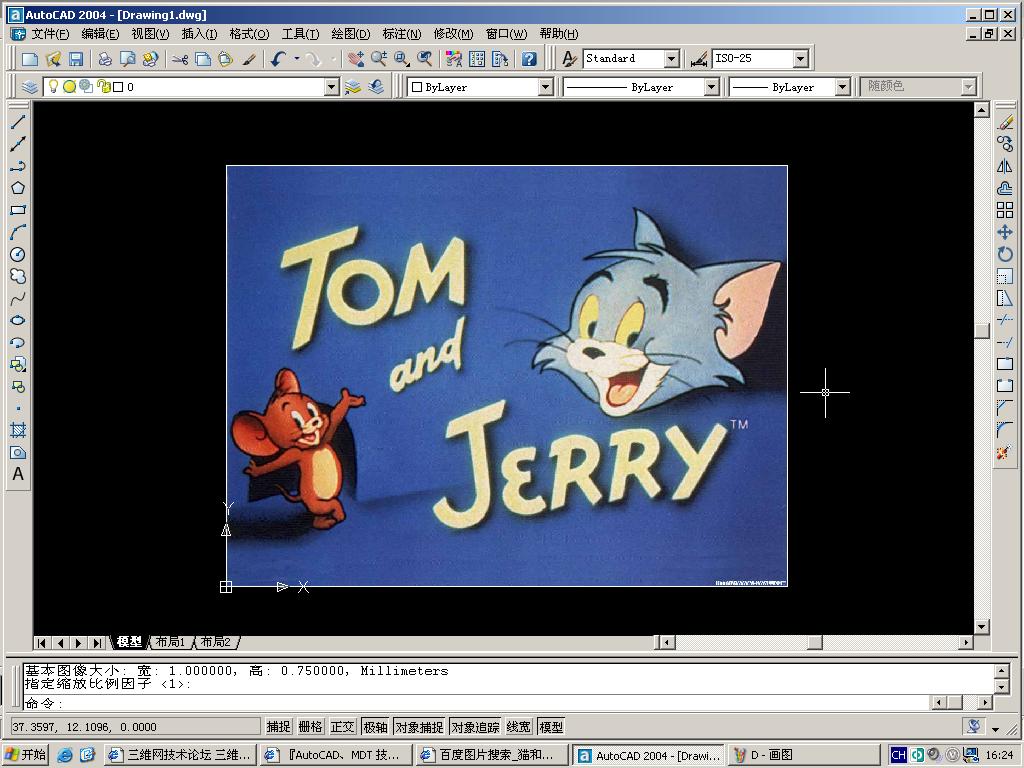Image resolution: width=1024 pixels, height=768 pixels.
Task: Click the Mirror tool
Action: click(1005, 166)
